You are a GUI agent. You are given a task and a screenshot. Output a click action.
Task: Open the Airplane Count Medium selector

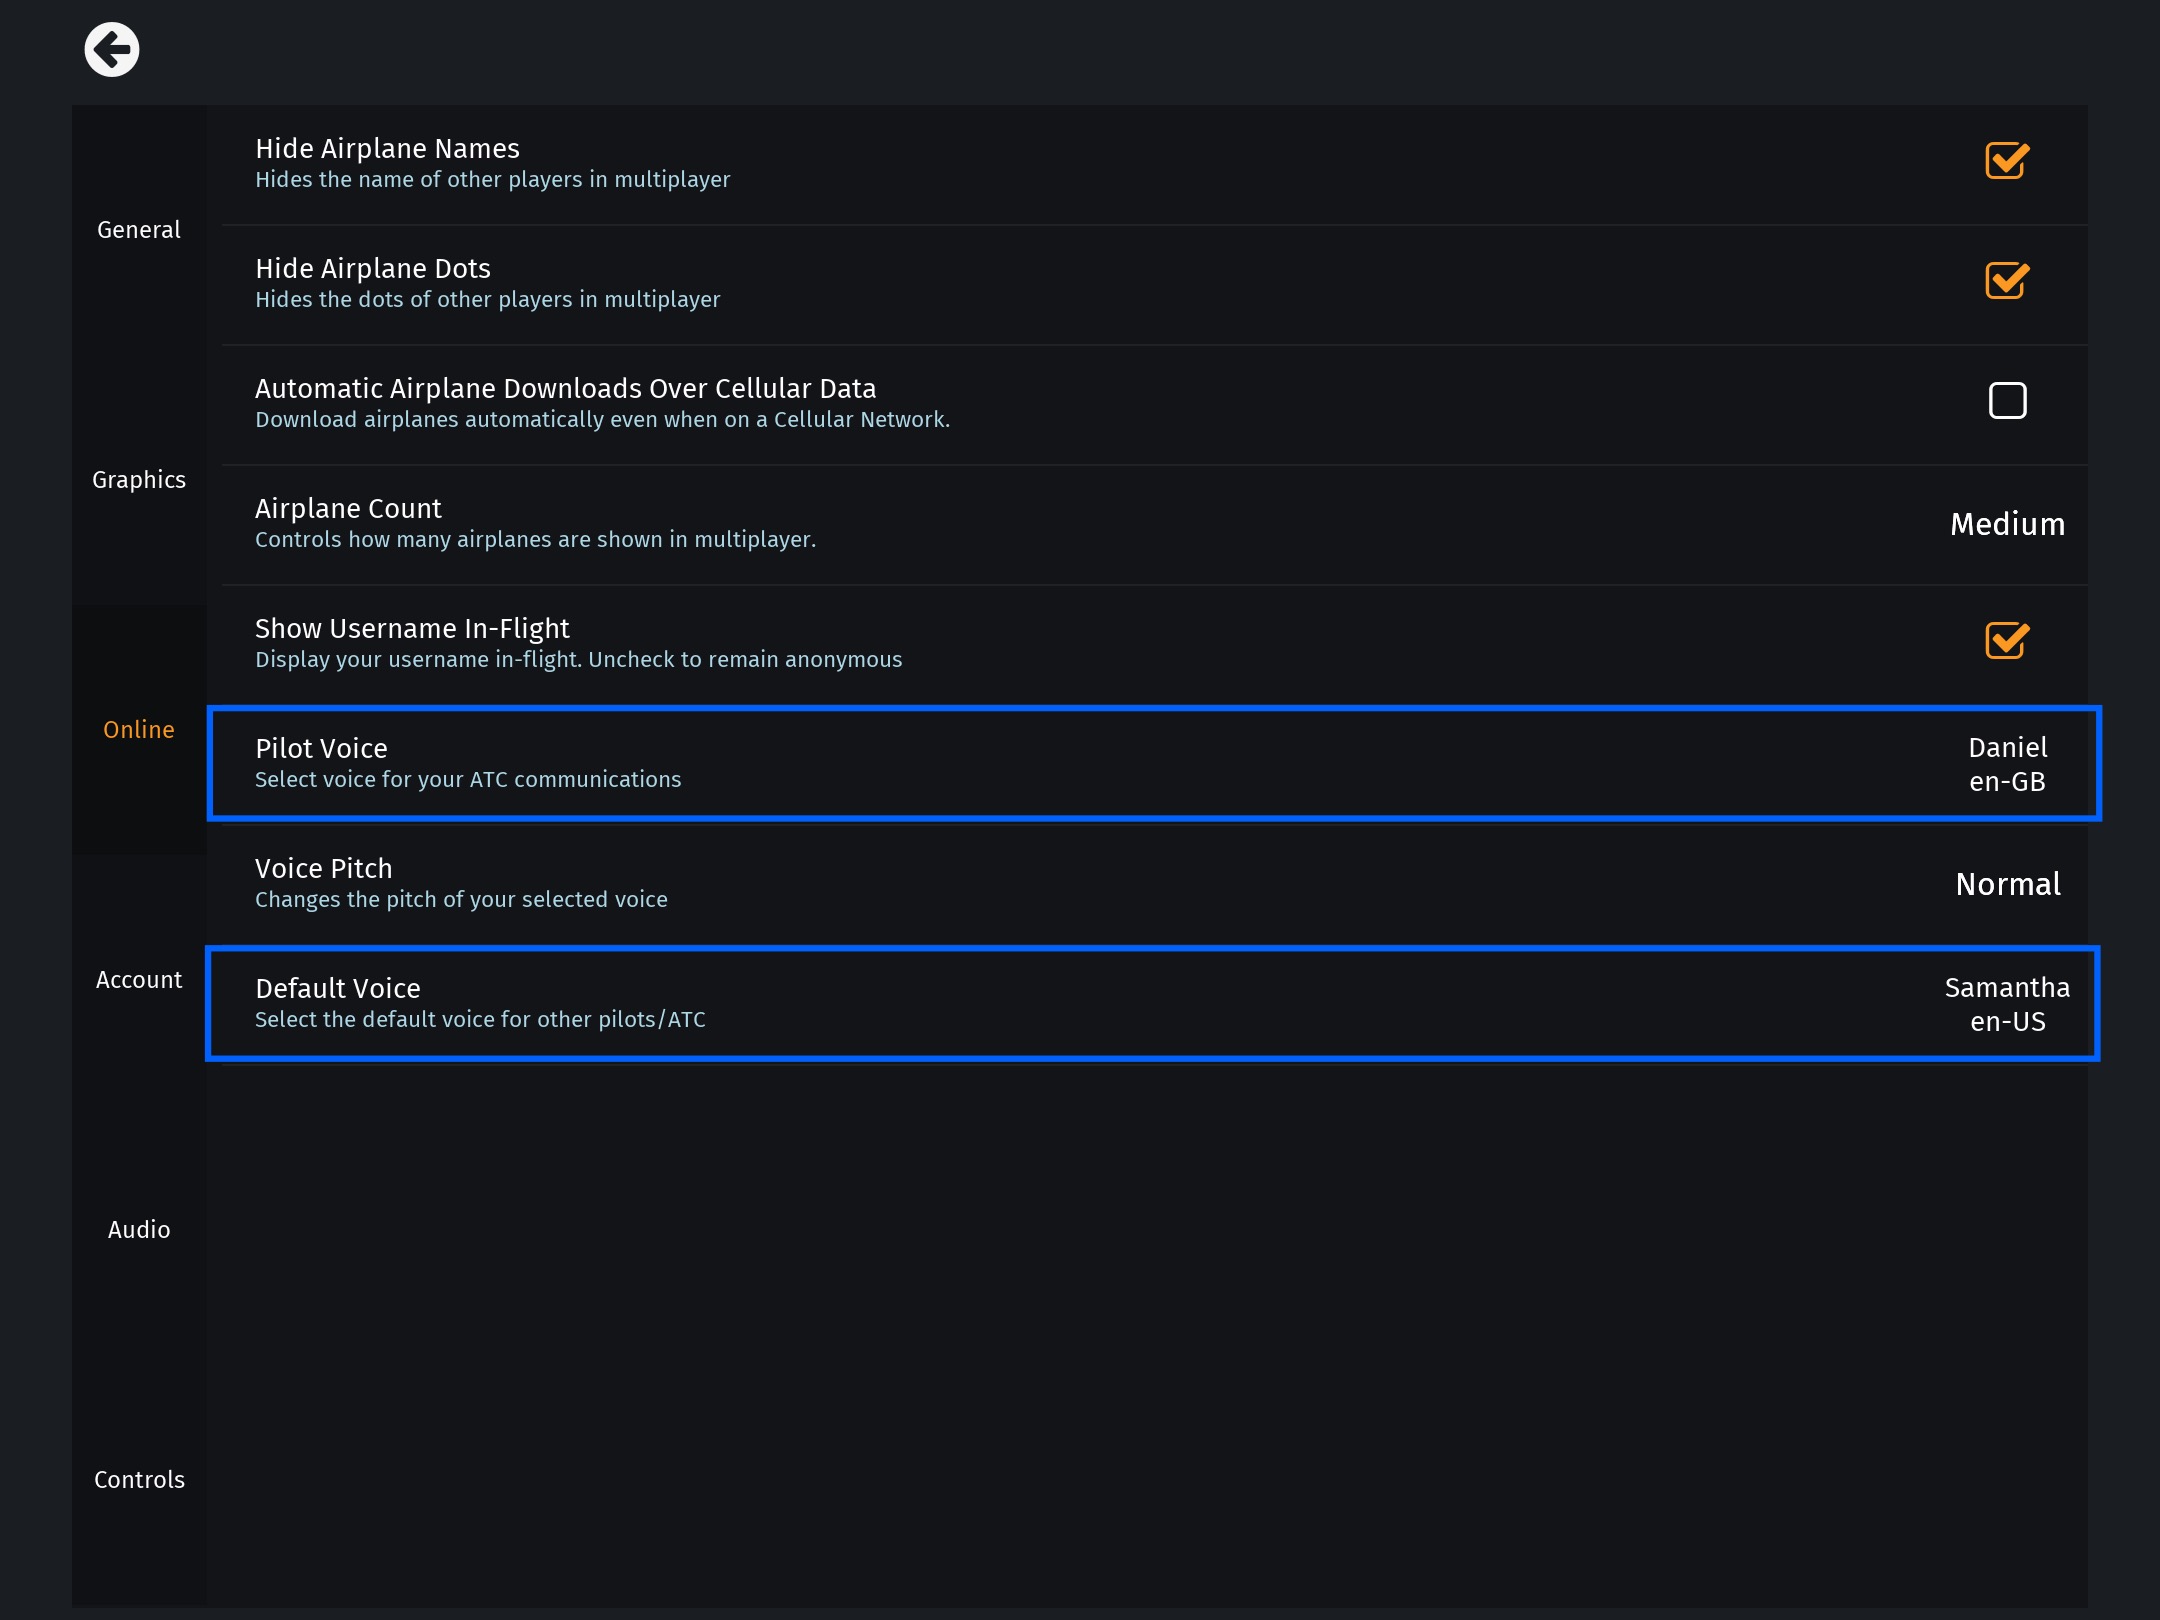pos(2007,524)
